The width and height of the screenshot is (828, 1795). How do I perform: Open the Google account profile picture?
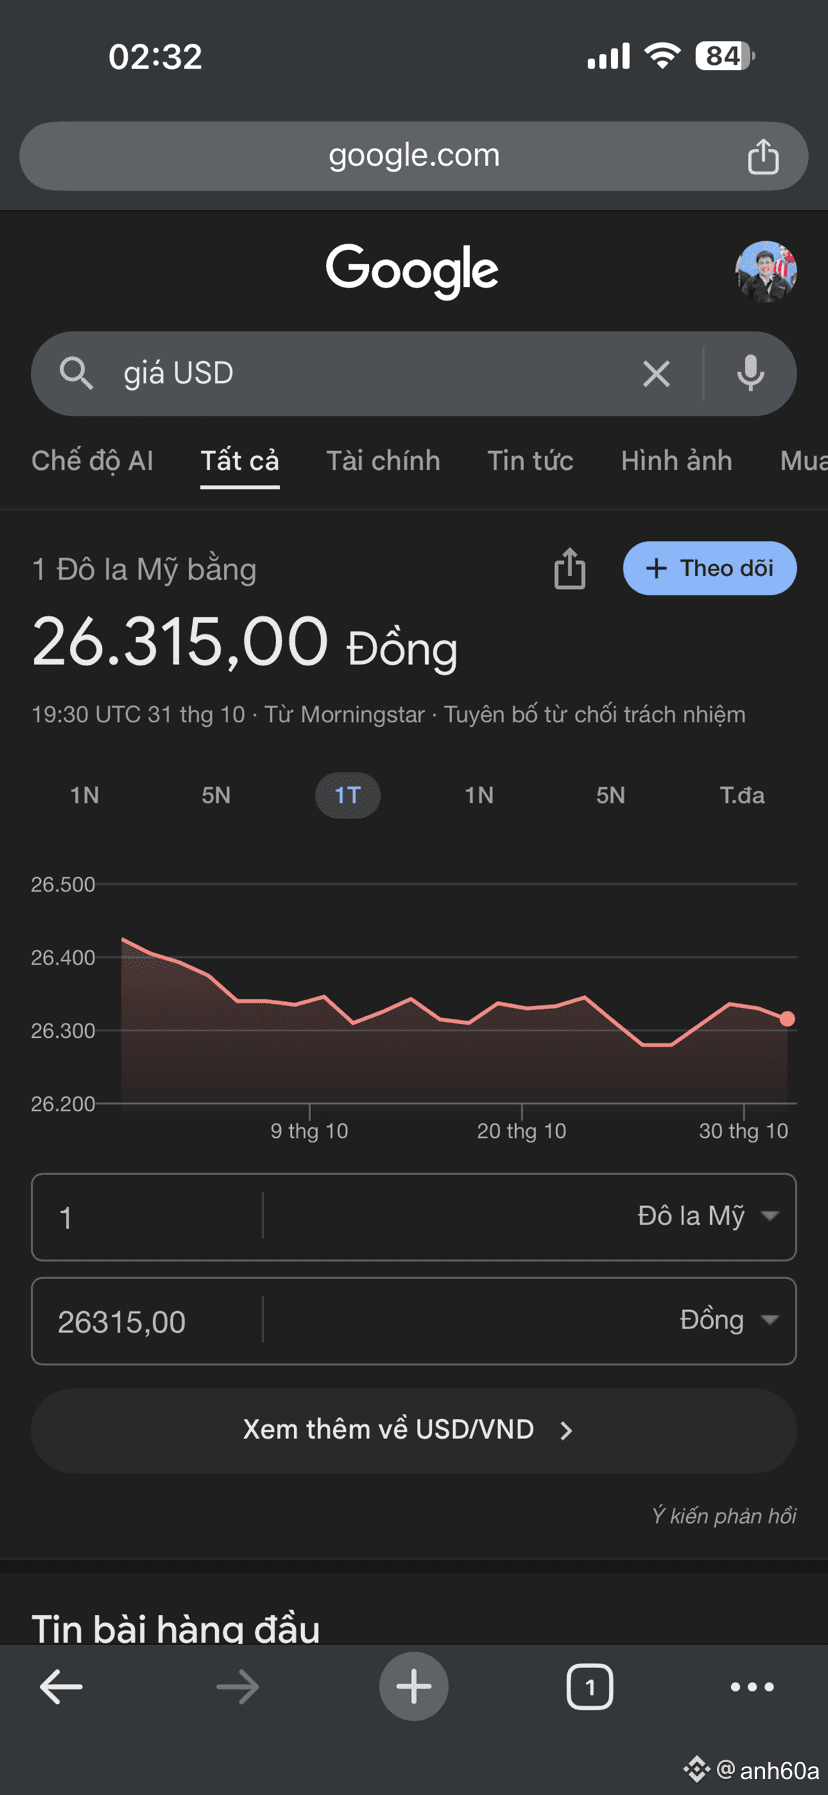coord(766,271)
